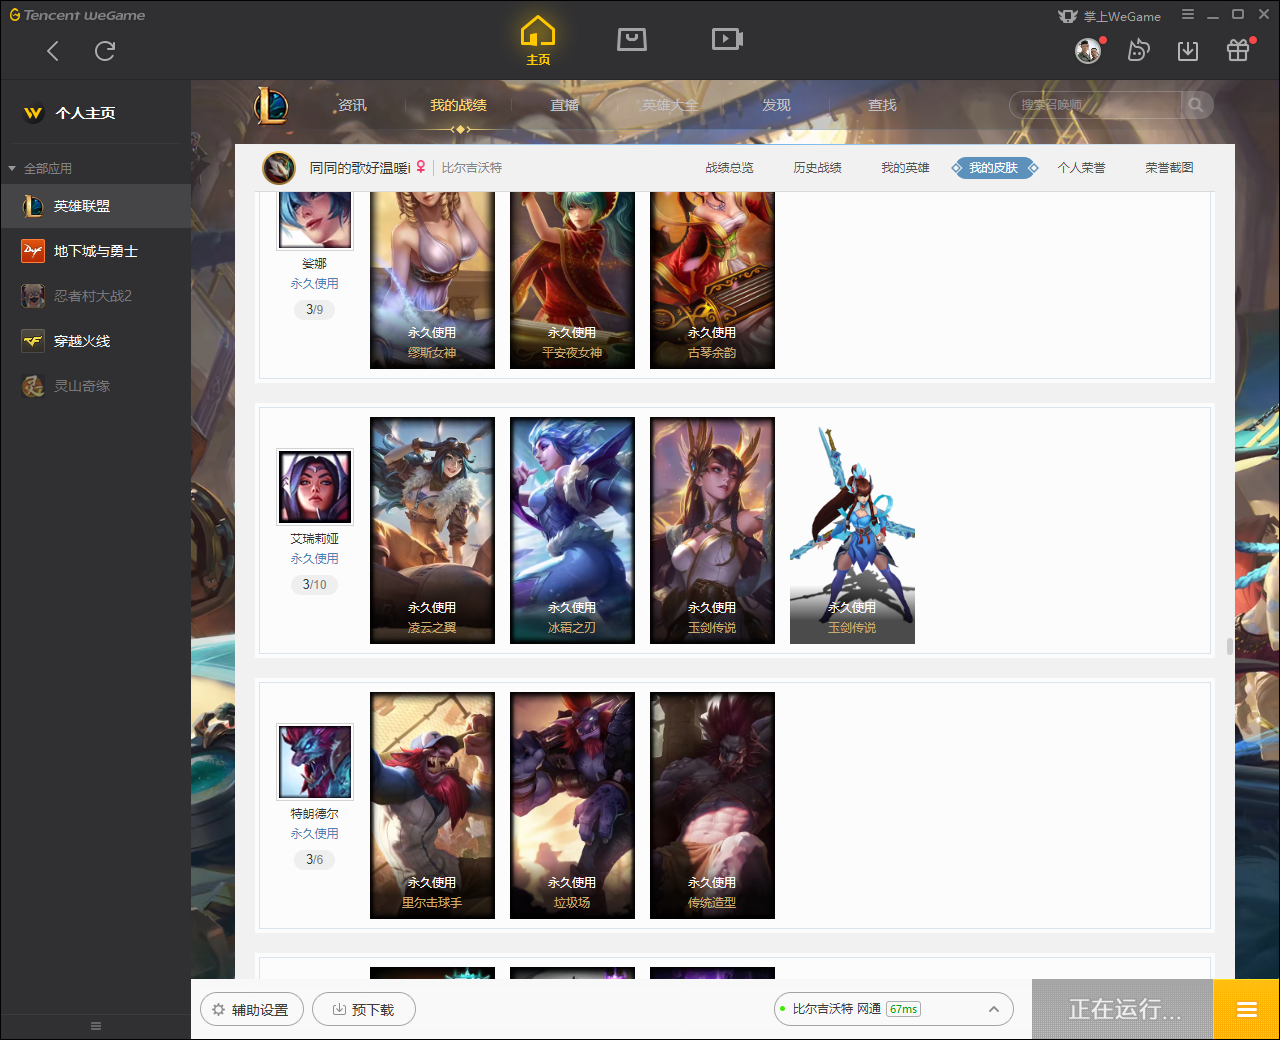Click the 3/10 skin count badge
1280x1040 pixels.
click(315, 584)
